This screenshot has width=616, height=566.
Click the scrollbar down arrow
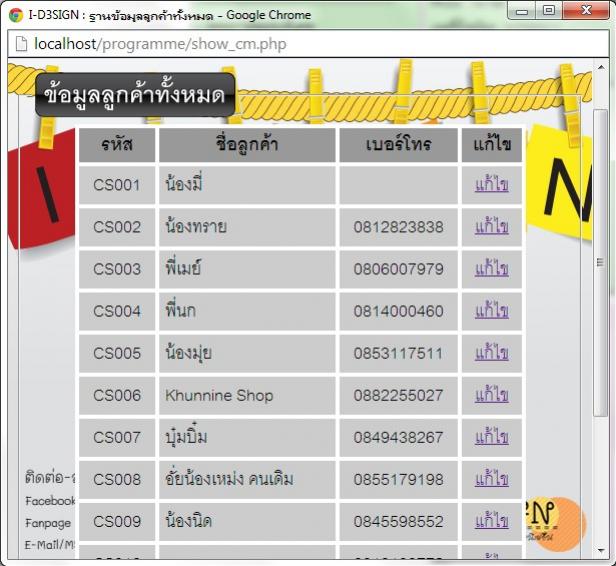[601, 551]
